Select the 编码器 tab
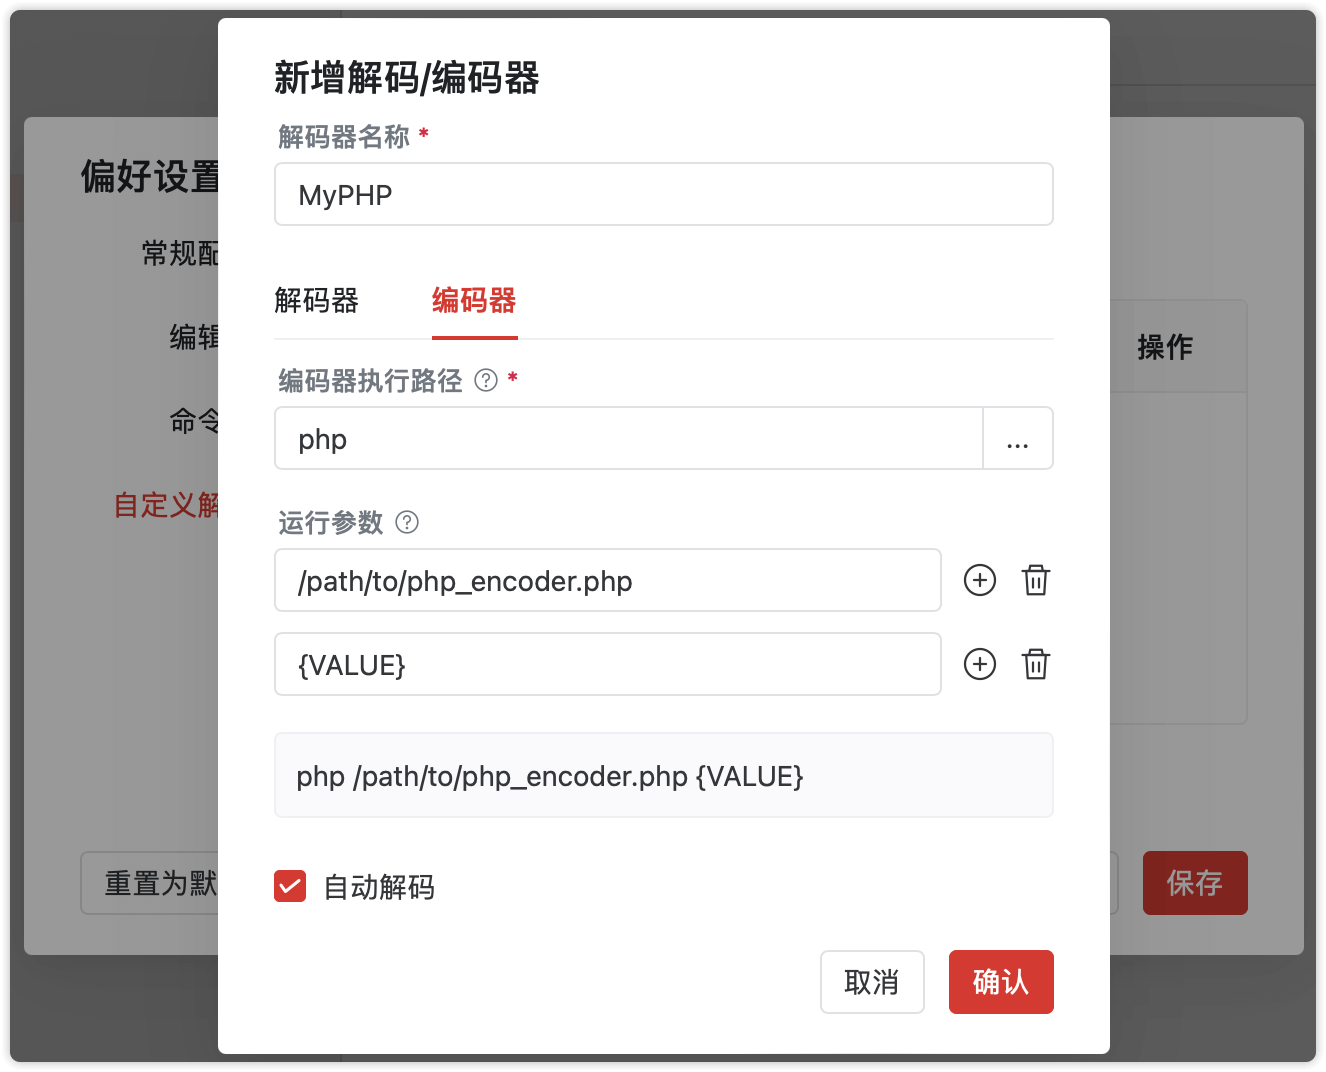This screenshot has height=1072, width=1326. [473, 301]
